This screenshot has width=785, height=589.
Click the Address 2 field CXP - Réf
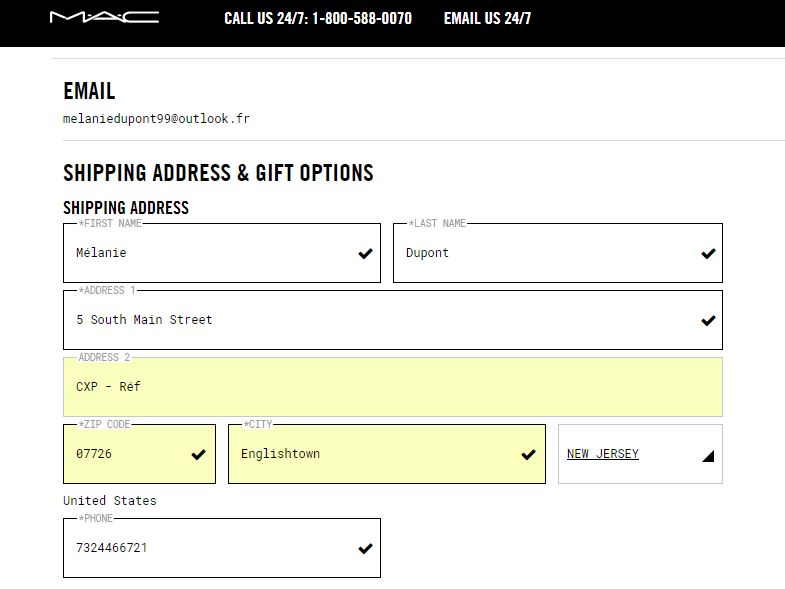[x=393, y=387]
